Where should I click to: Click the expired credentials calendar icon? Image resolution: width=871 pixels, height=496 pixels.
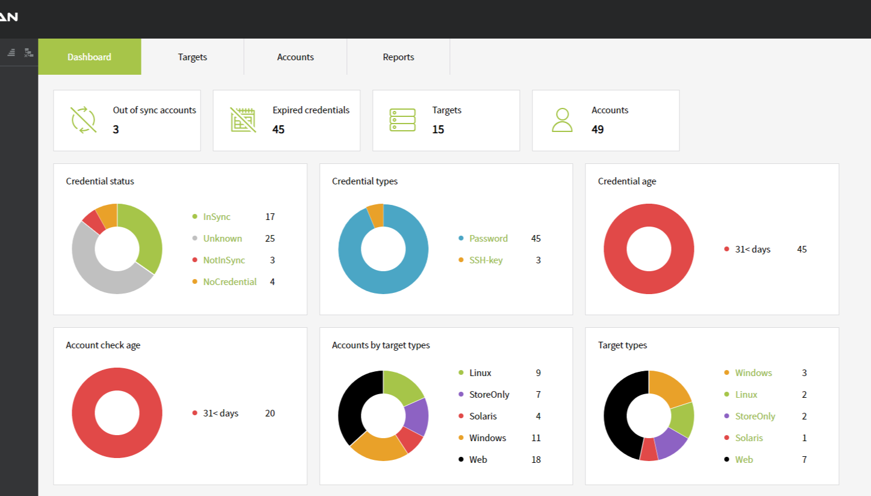tap(243, 120)
